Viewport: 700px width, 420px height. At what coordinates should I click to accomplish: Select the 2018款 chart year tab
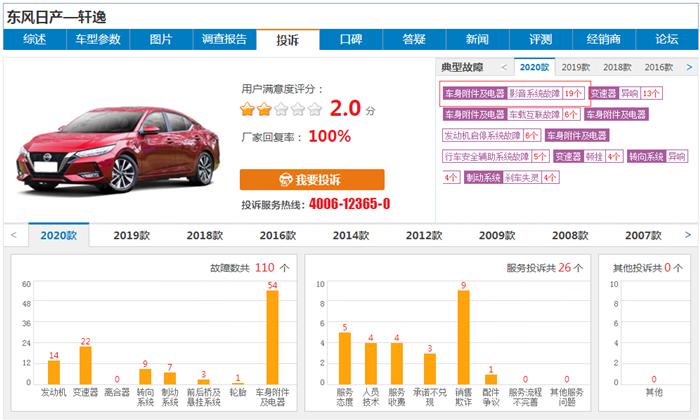click(x=205, y=235)
